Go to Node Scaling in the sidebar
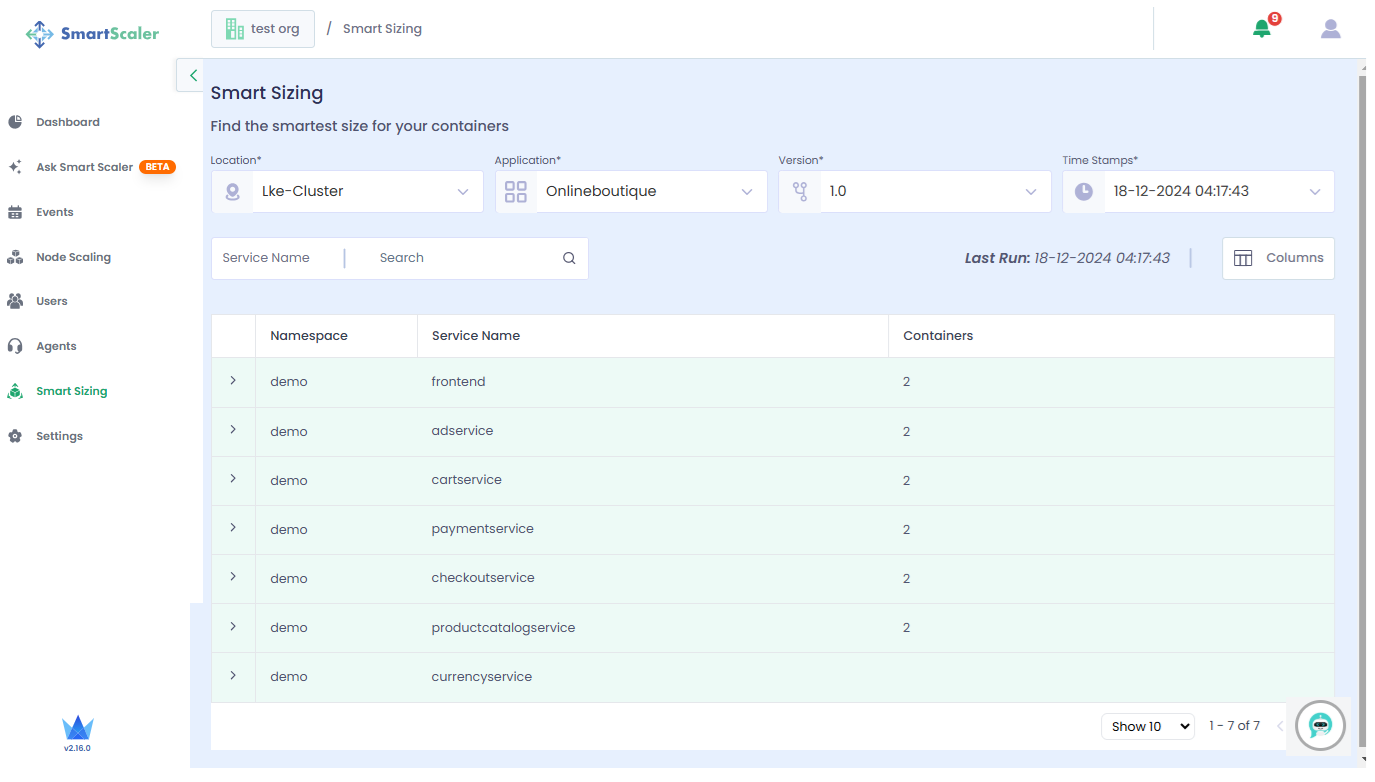 click(73, 257)
